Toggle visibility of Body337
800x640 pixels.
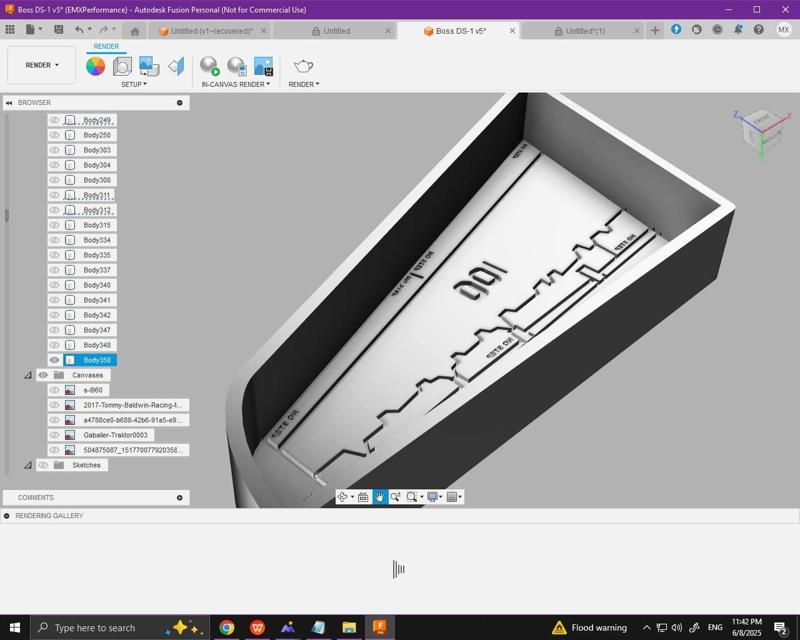tap(54, 270)
